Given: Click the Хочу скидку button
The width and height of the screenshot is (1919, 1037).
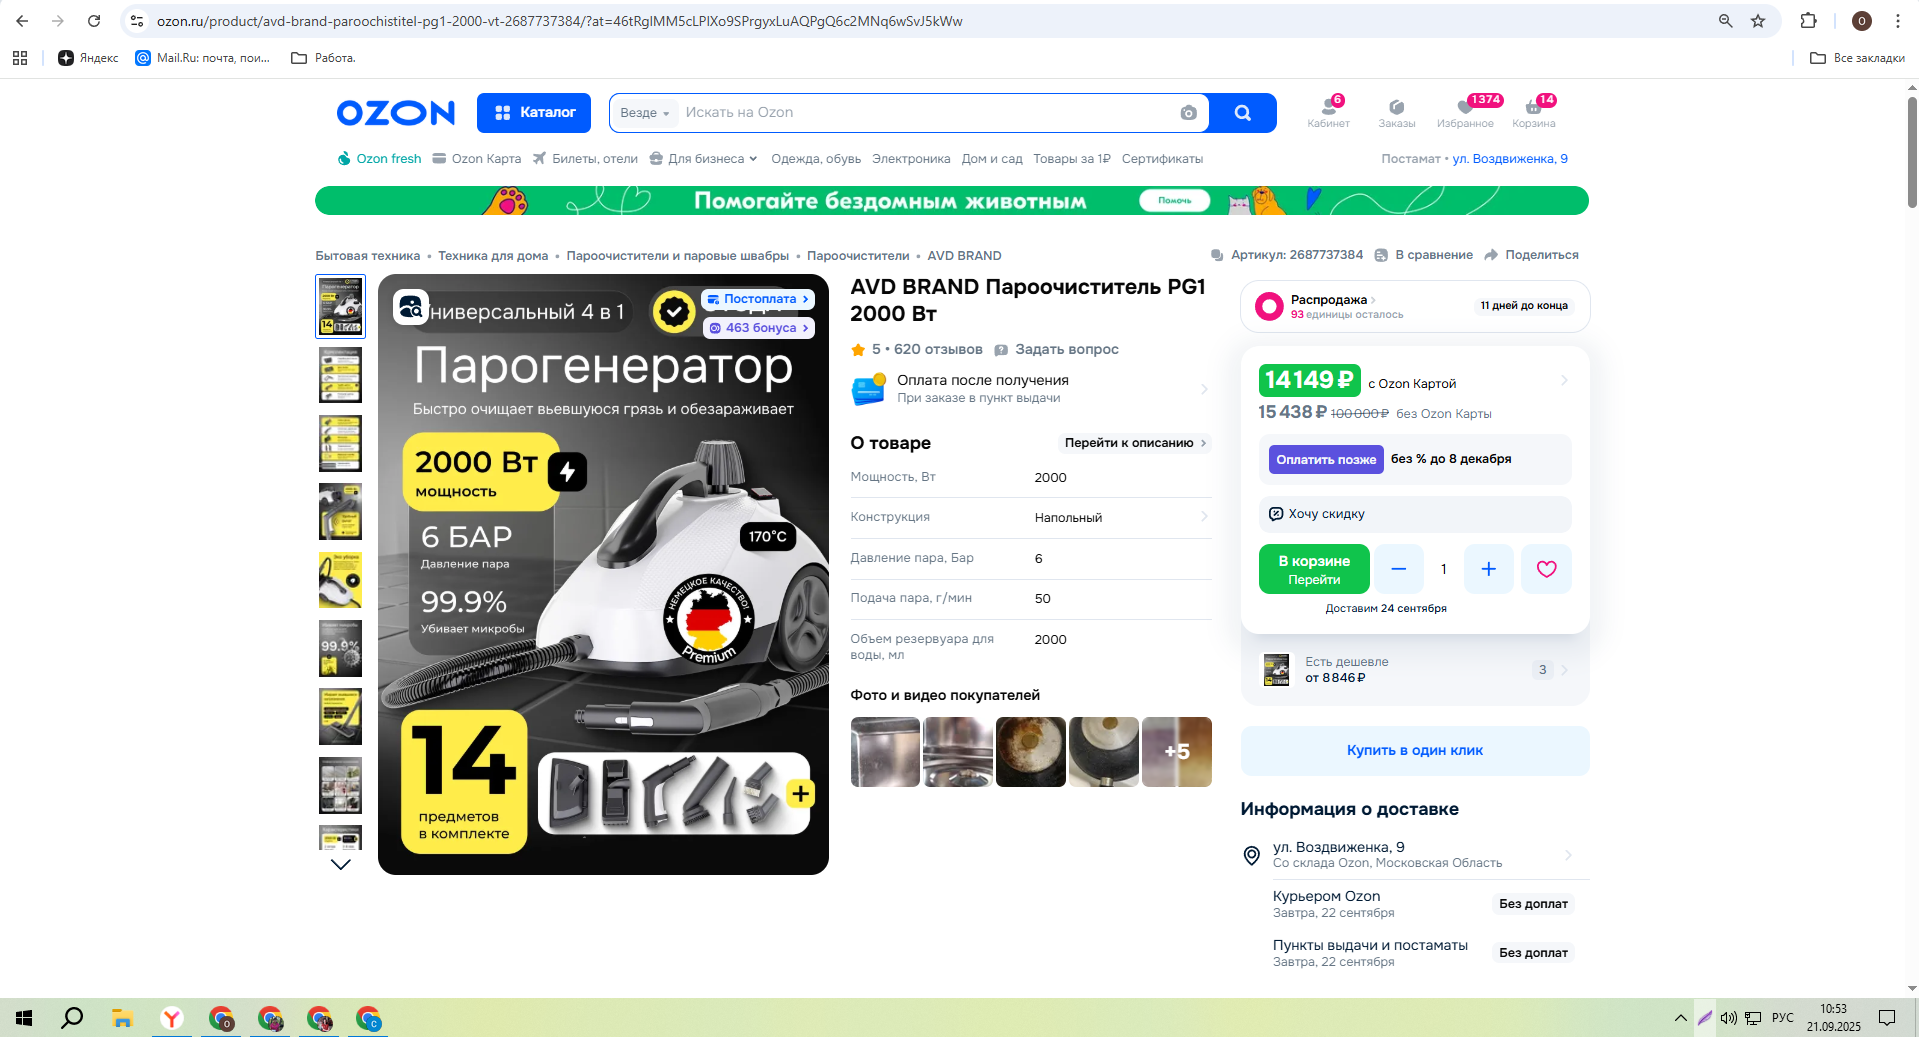Looking at the screenshot, I should tap(1415, 514).
